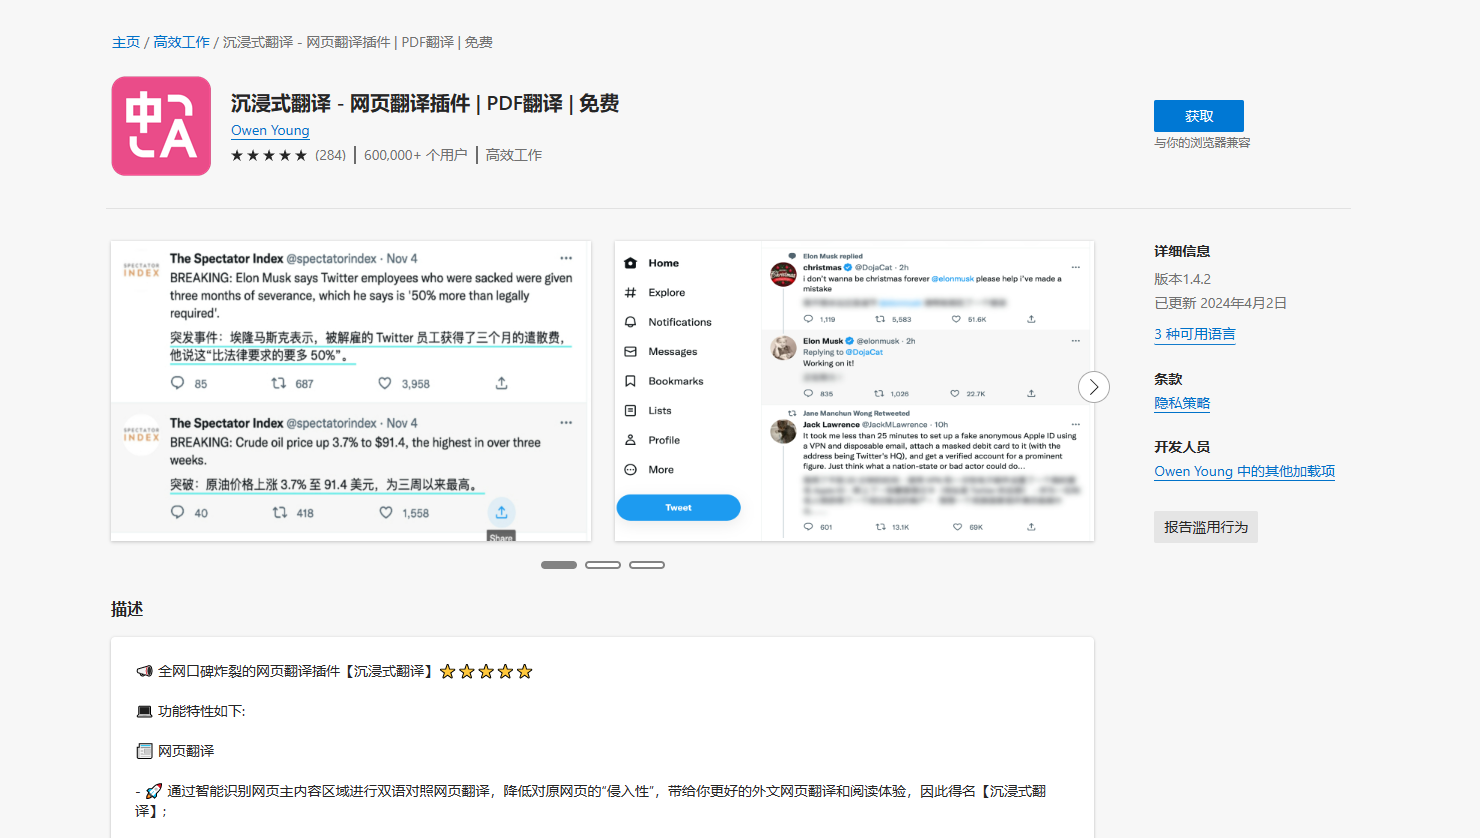Select the first carousel page indicator
The image size is (1480, 838).
pos(559,565)
